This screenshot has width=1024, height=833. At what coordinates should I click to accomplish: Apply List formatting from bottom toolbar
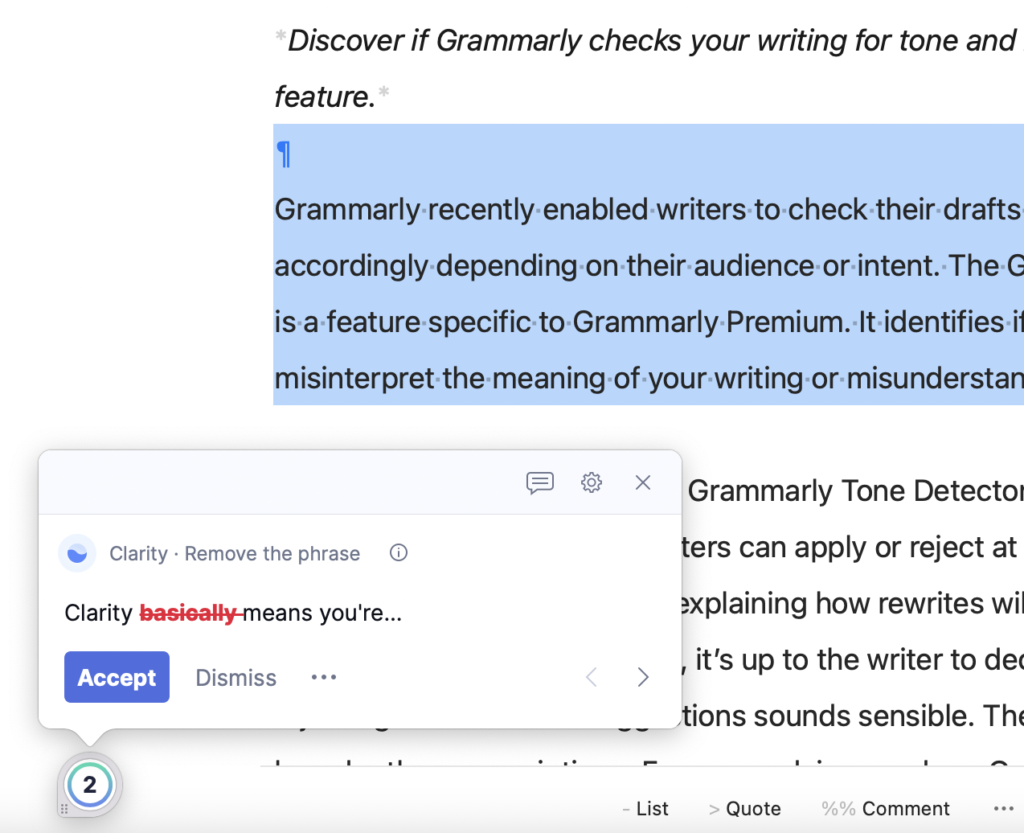coord(645,809)
